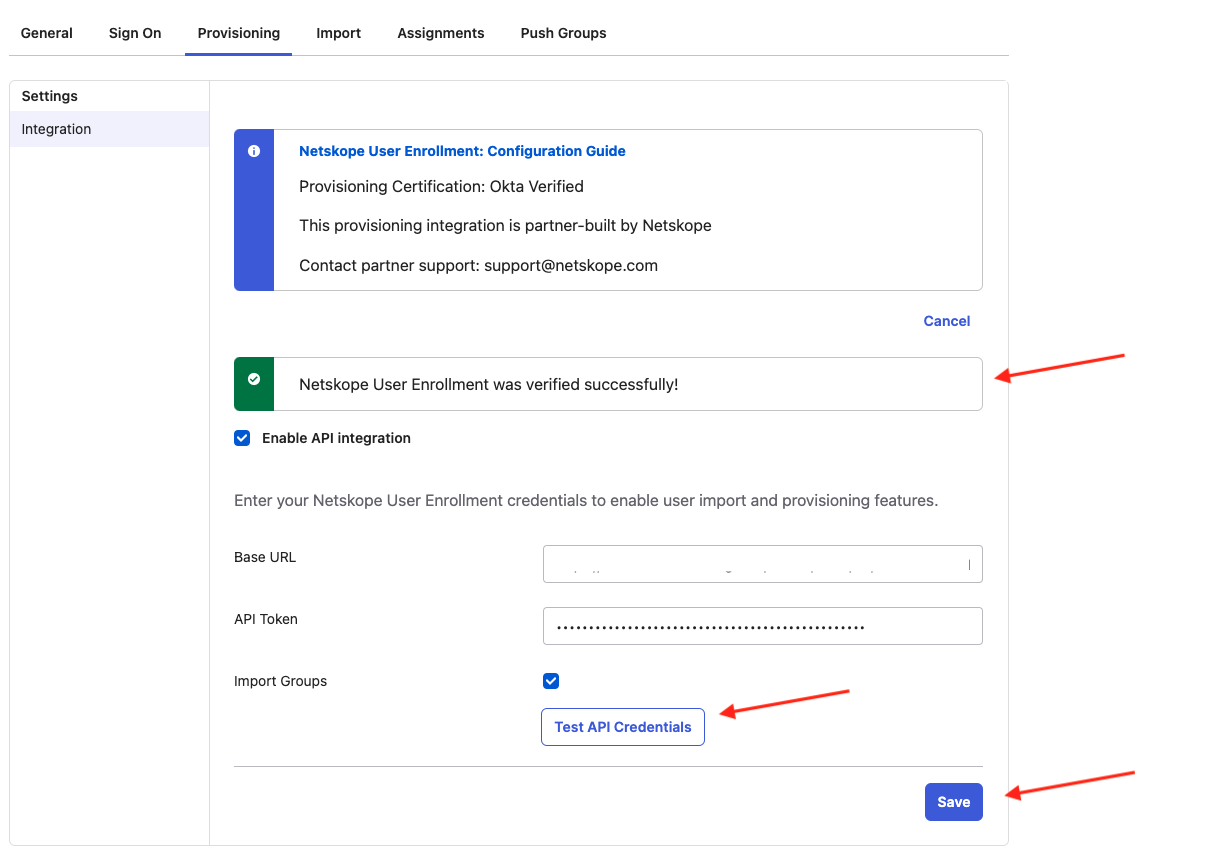The image size is (1224, 851).
Task: Click the 'Enter your Netskope User Enrollment credentials' text
Action: (x=586, y=500)
